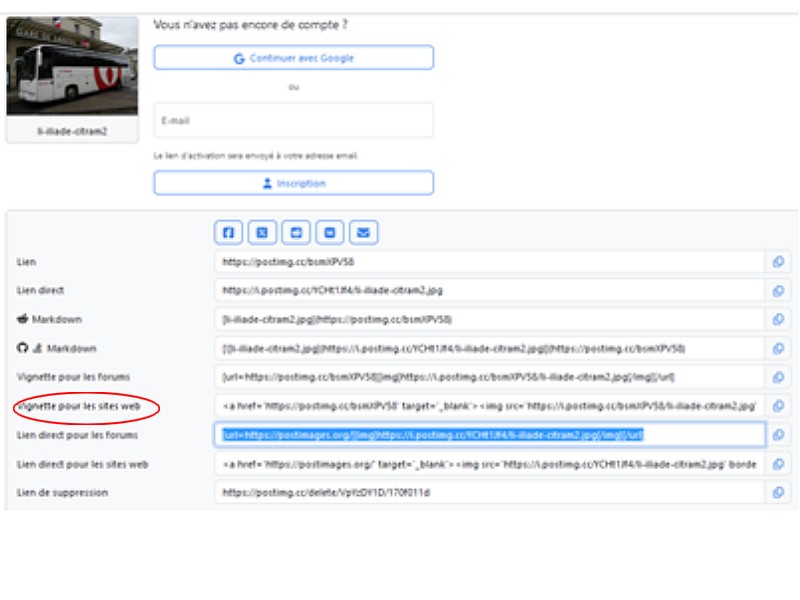800x600 pixels.
Task: Share image via X (Twitter) icon
Action: click(x=262, y=233)
